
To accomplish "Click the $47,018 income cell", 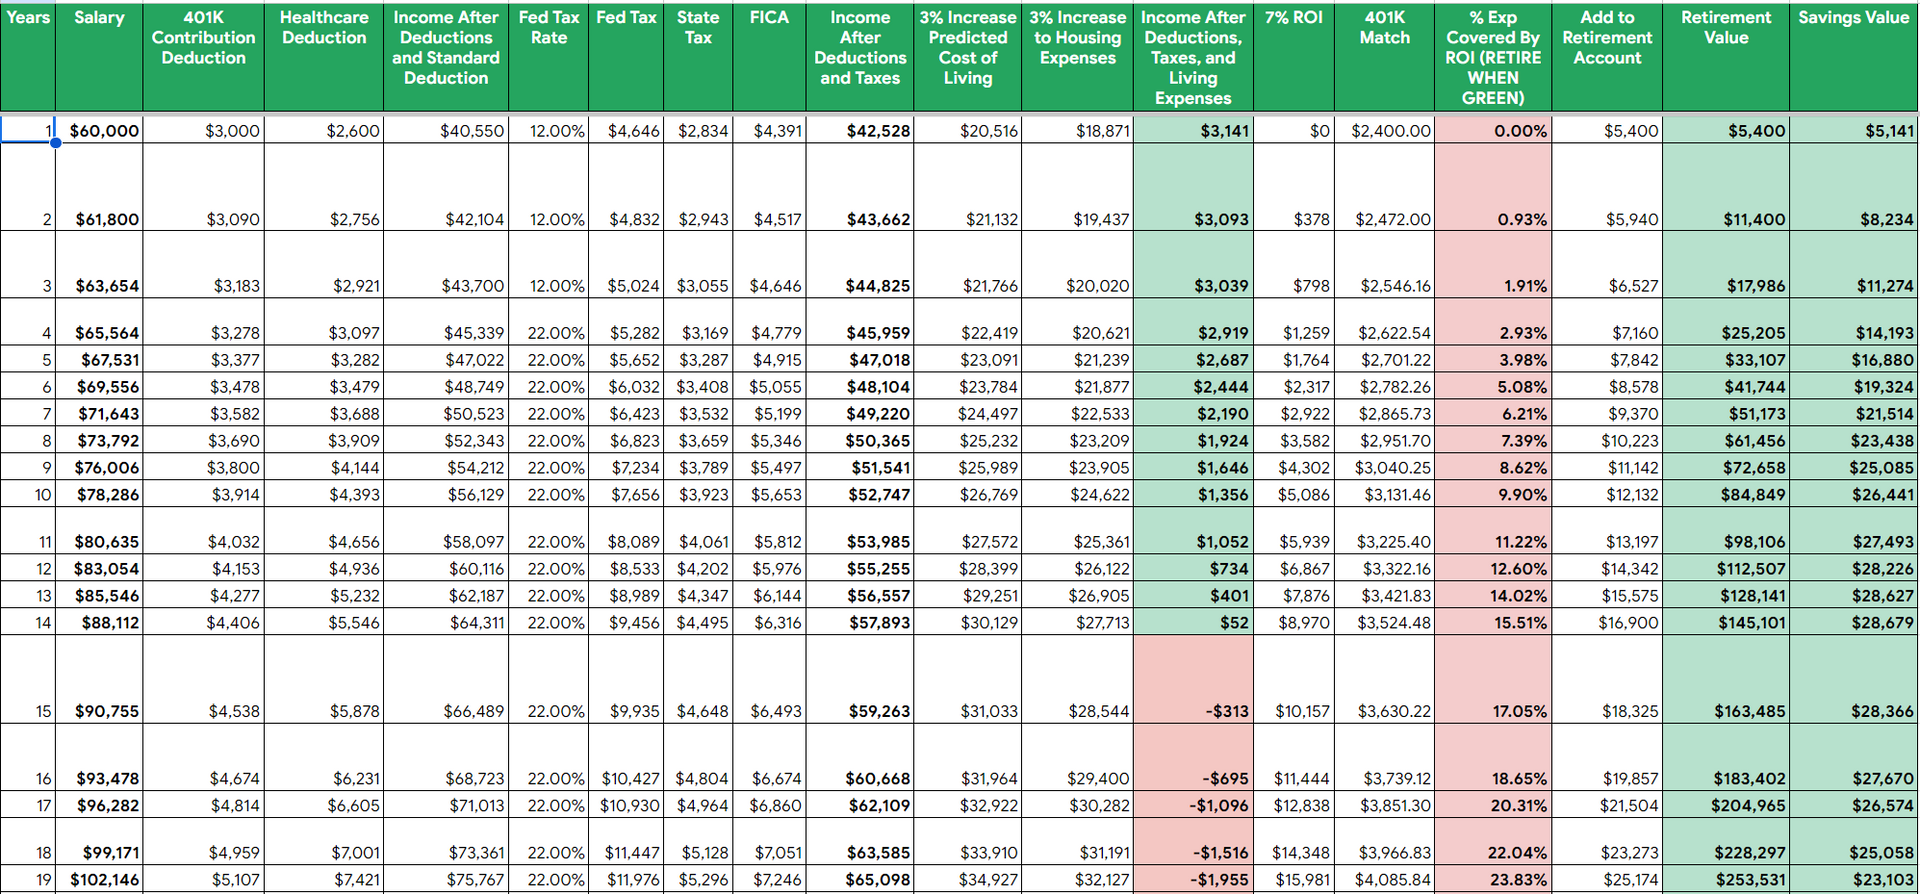I will [x=860, y=359].
